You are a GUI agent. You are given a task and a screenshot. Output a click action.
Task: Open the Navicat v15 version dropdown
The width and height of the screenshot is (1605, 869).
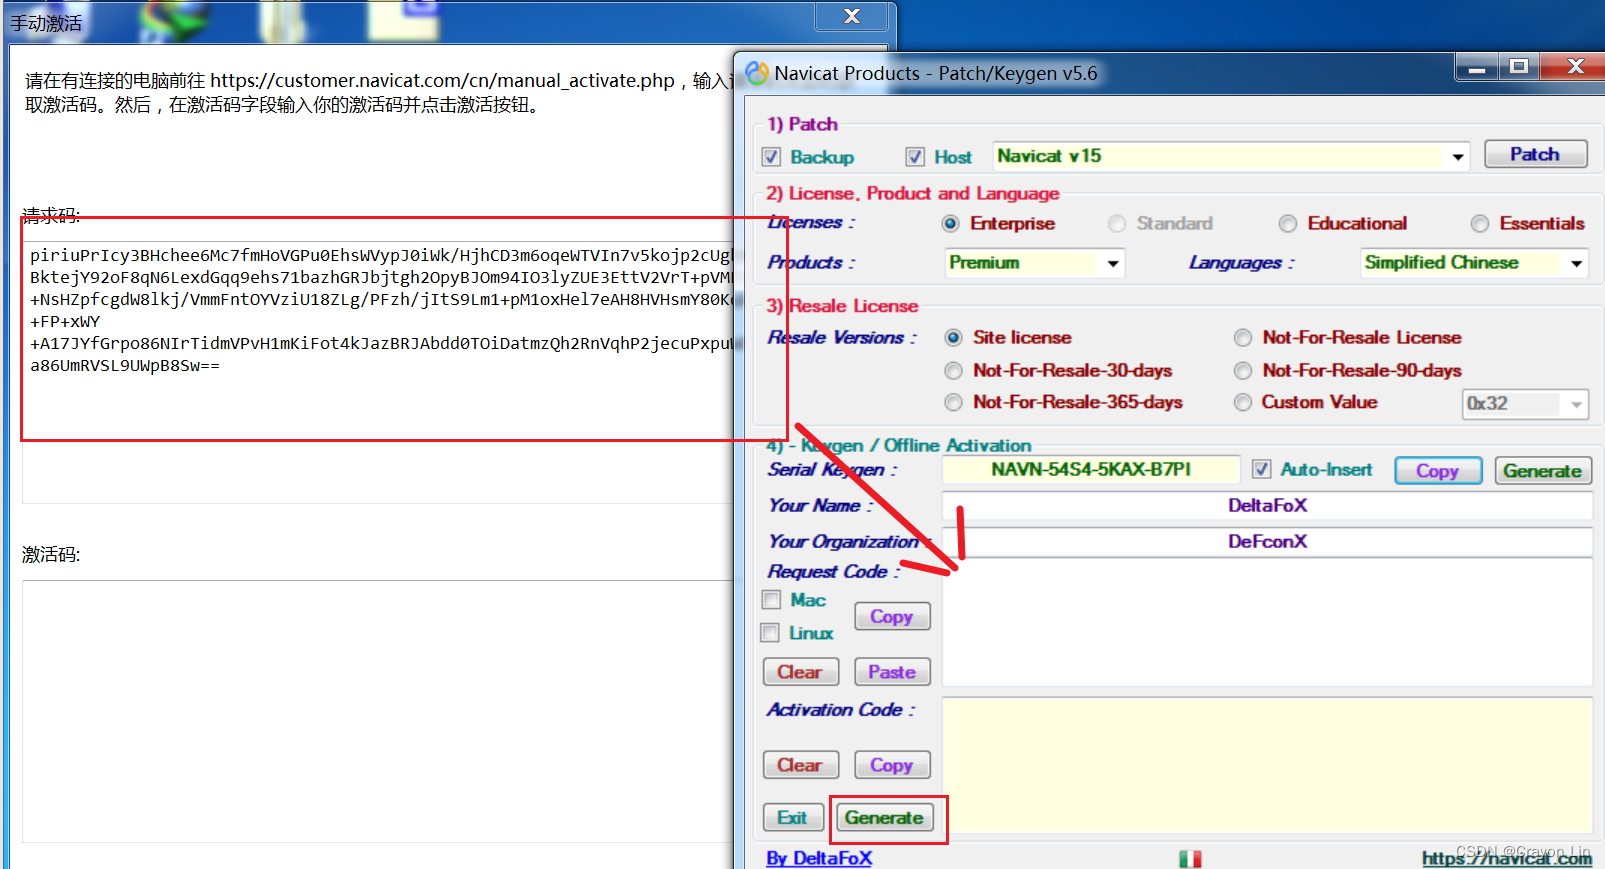click(x=1458, y=157)
